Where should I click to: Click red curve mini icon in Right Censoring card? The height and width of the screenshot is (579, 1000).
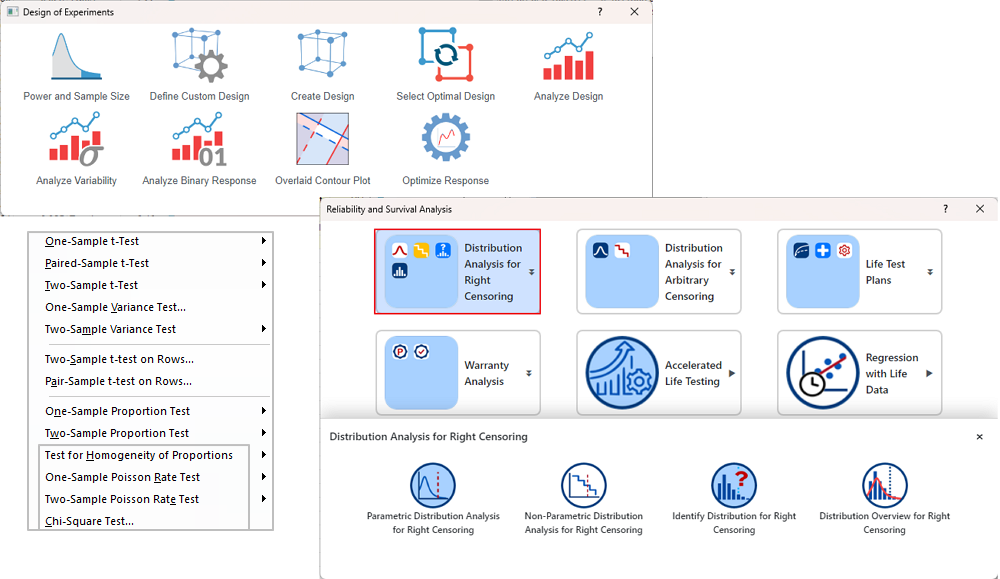400,250
